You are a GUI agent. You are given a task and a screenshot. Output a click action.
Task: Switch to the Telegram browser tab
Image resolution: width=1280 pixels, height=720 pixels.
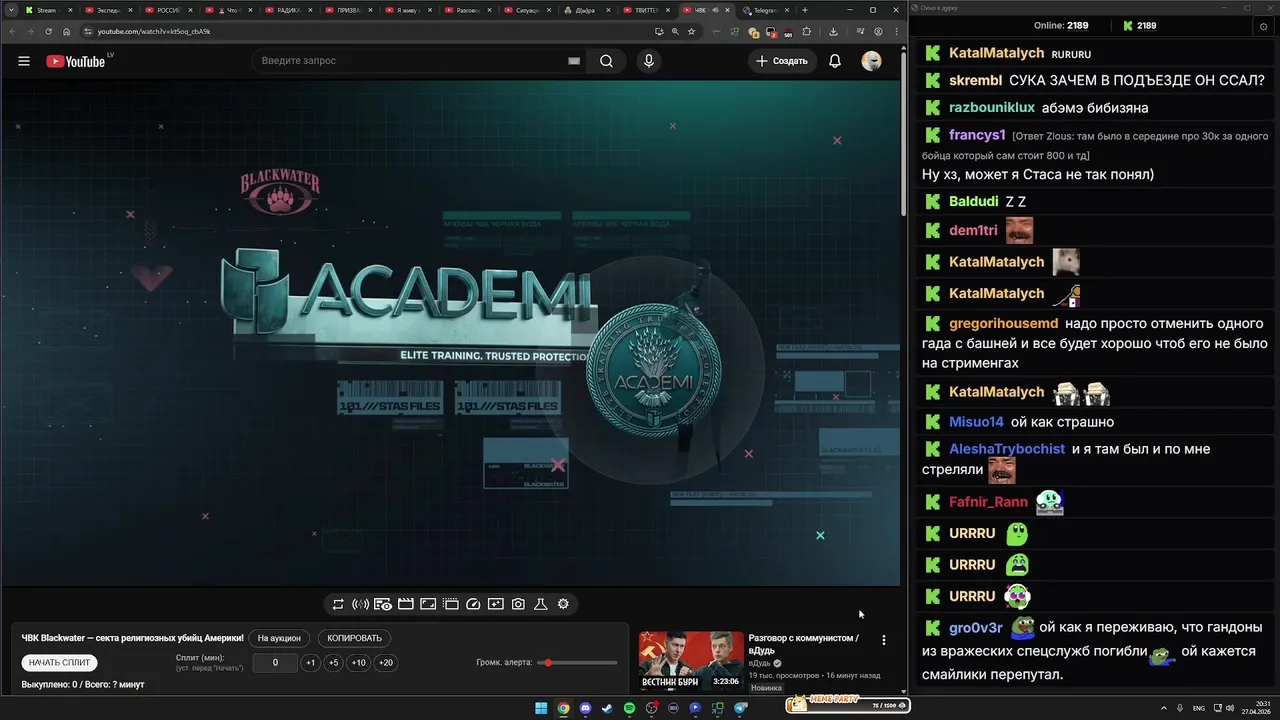764,10
